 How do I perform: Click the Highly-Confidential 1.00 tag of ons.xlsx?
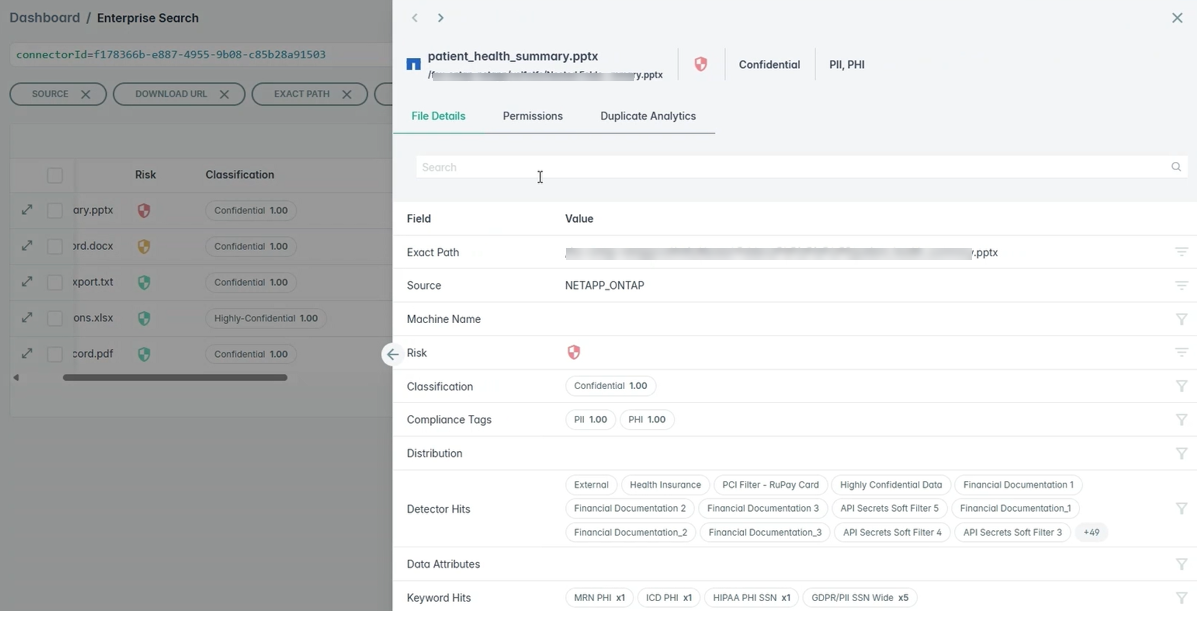tap(266, 318)
